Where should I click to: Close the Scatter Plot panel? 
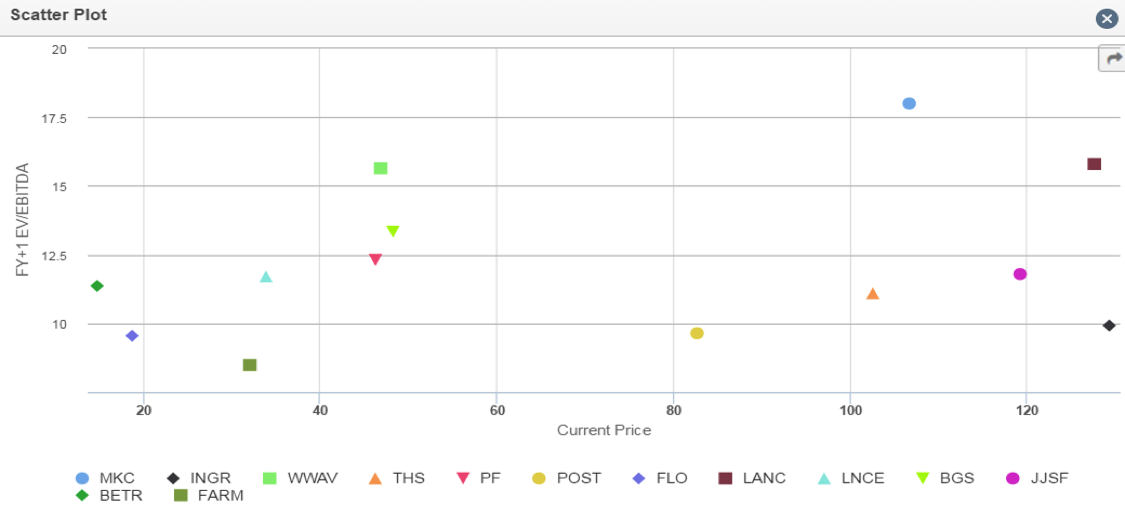1108,19
